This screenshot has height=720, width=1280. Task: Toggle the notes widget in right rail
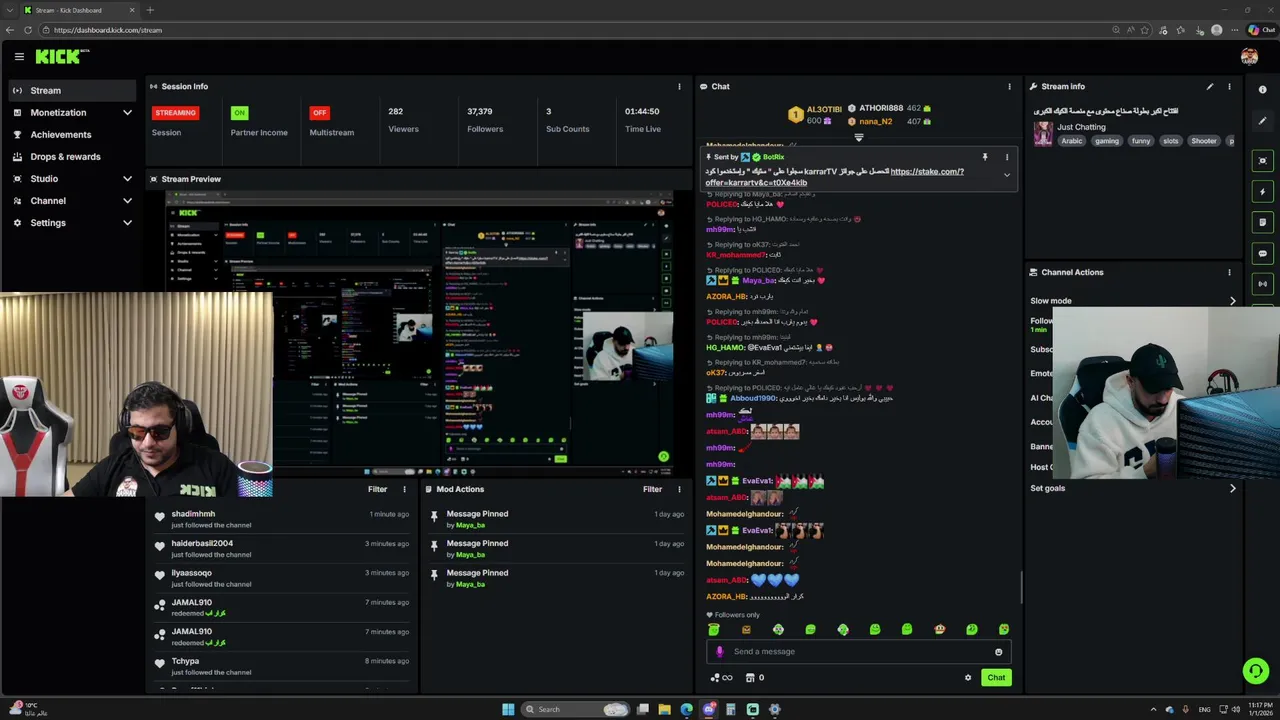point(1263,222)
